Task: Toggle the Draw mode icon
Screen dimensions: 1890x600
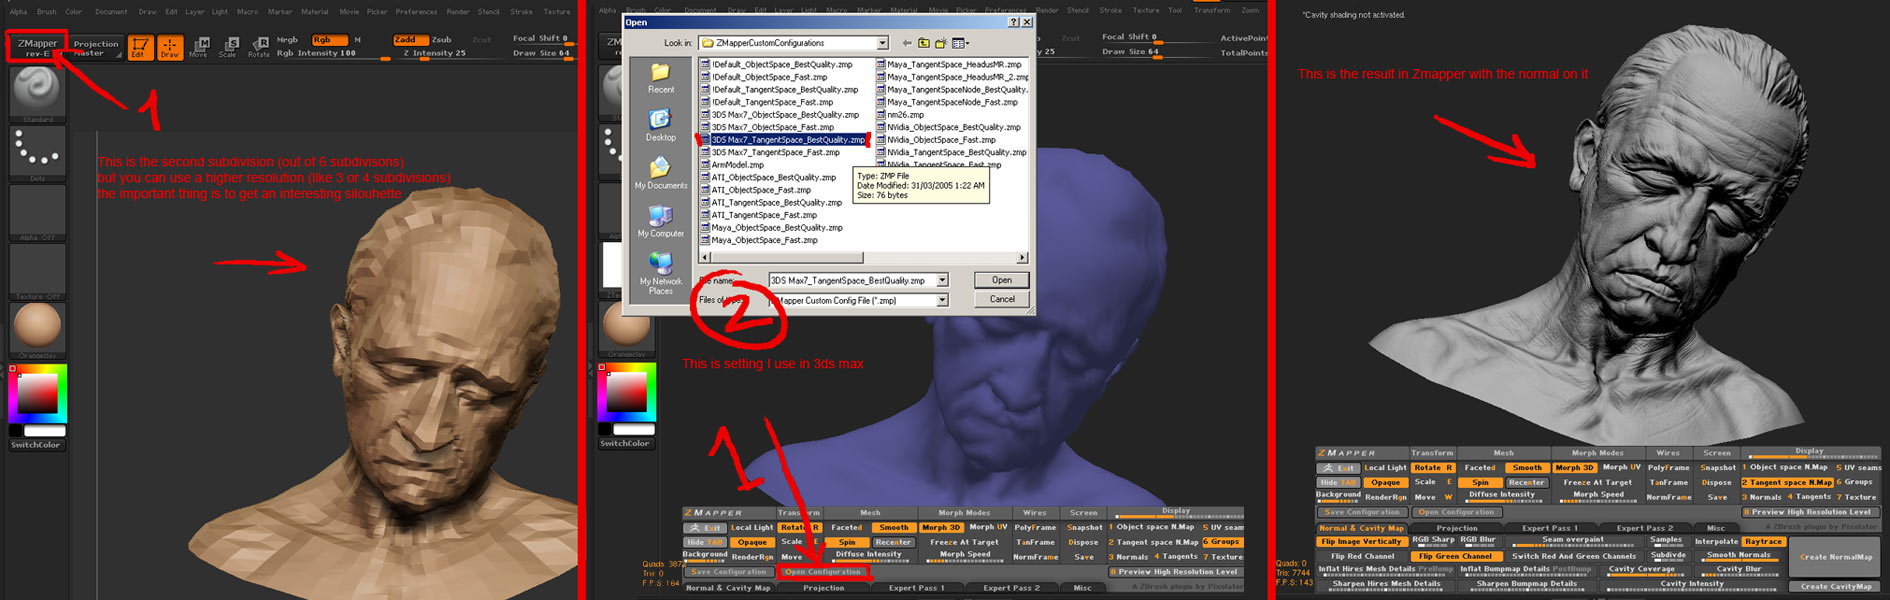Action: coord(170,47)
